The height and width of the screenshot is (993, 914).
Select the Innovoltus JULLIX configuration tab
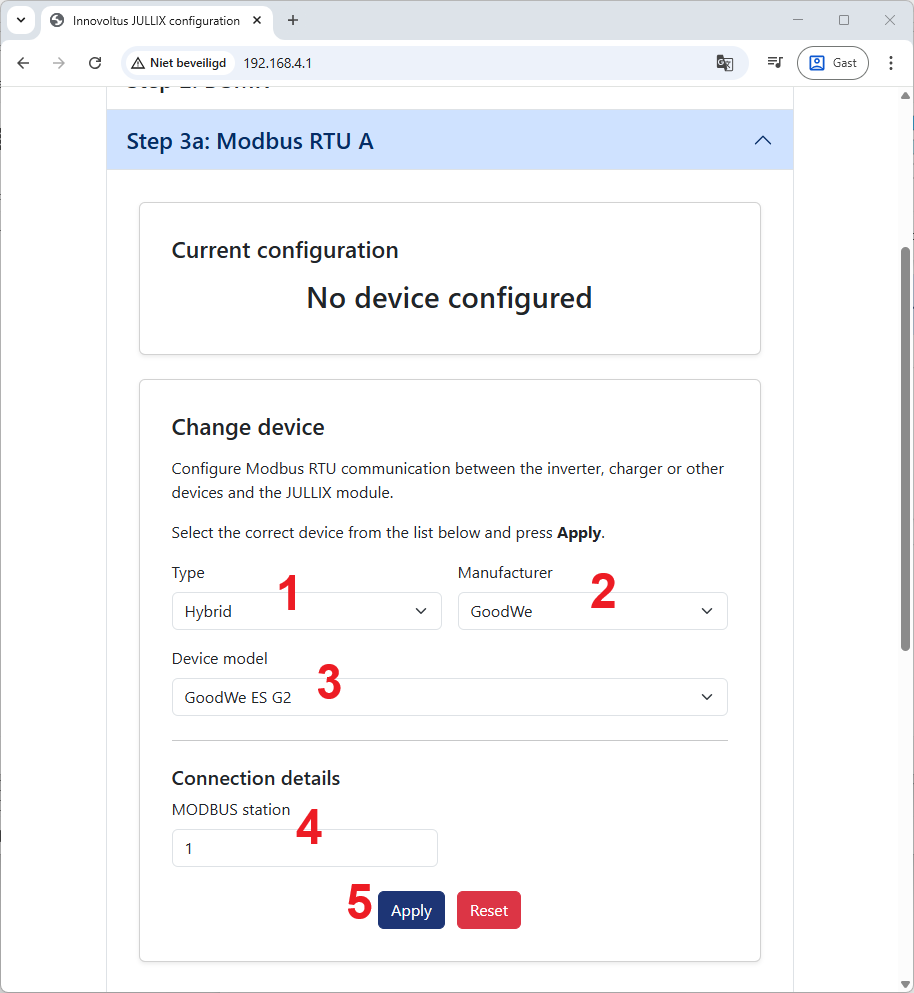150,20
